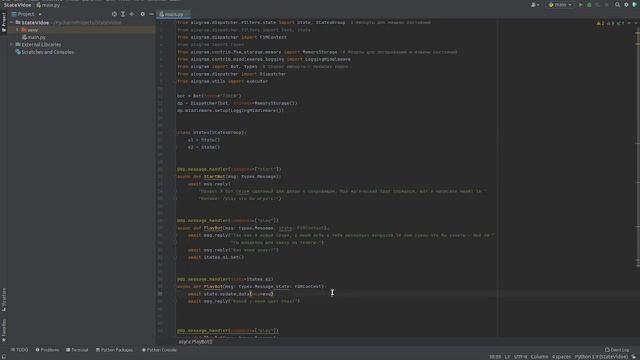Viewport: 640px width, 360px height.
Task: Open the Favorites tool window side tab
Action: point(4,331)
